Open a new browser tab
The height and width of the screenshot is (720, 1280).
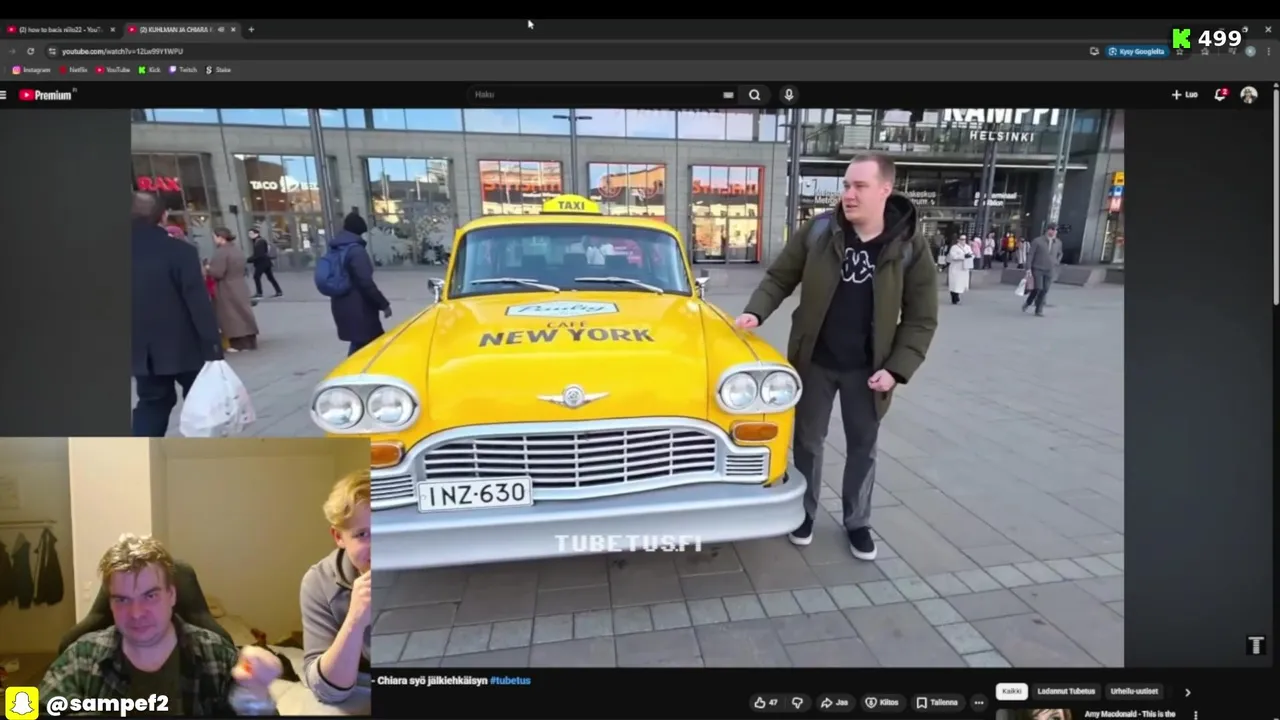pyautogui.click(x=251, y=30)
